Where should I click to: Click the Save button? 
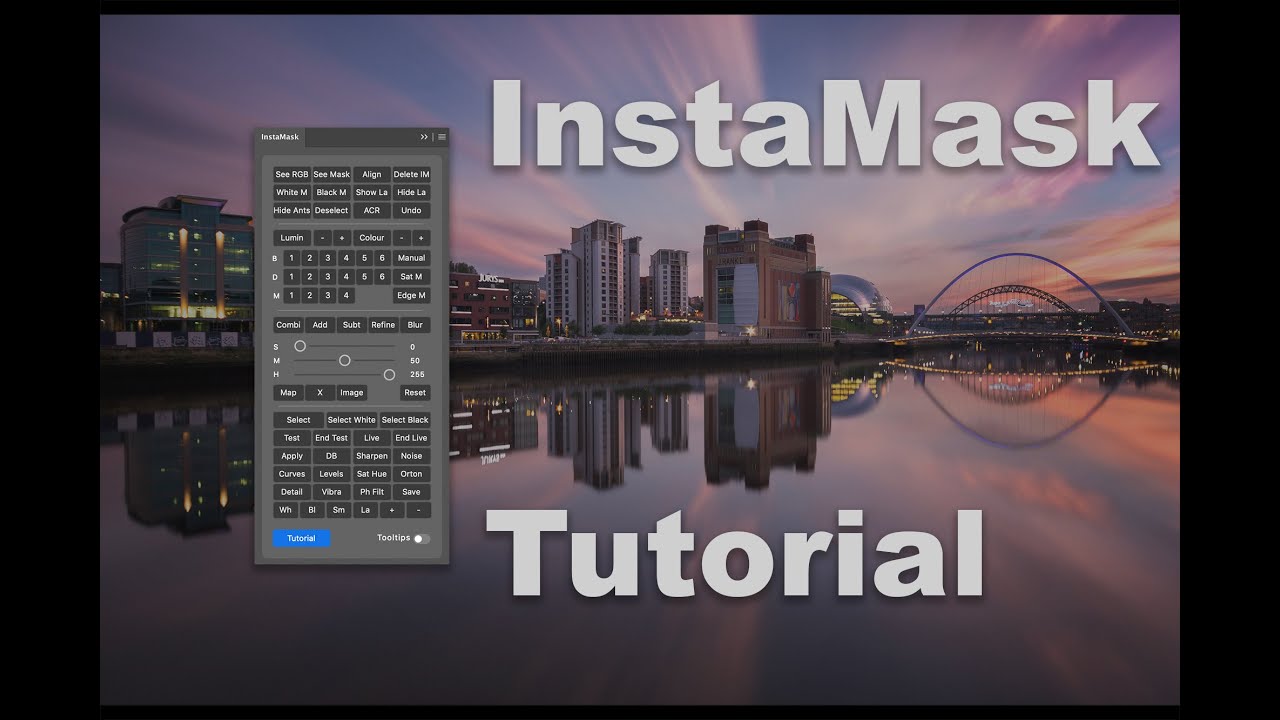pos(412,492)
